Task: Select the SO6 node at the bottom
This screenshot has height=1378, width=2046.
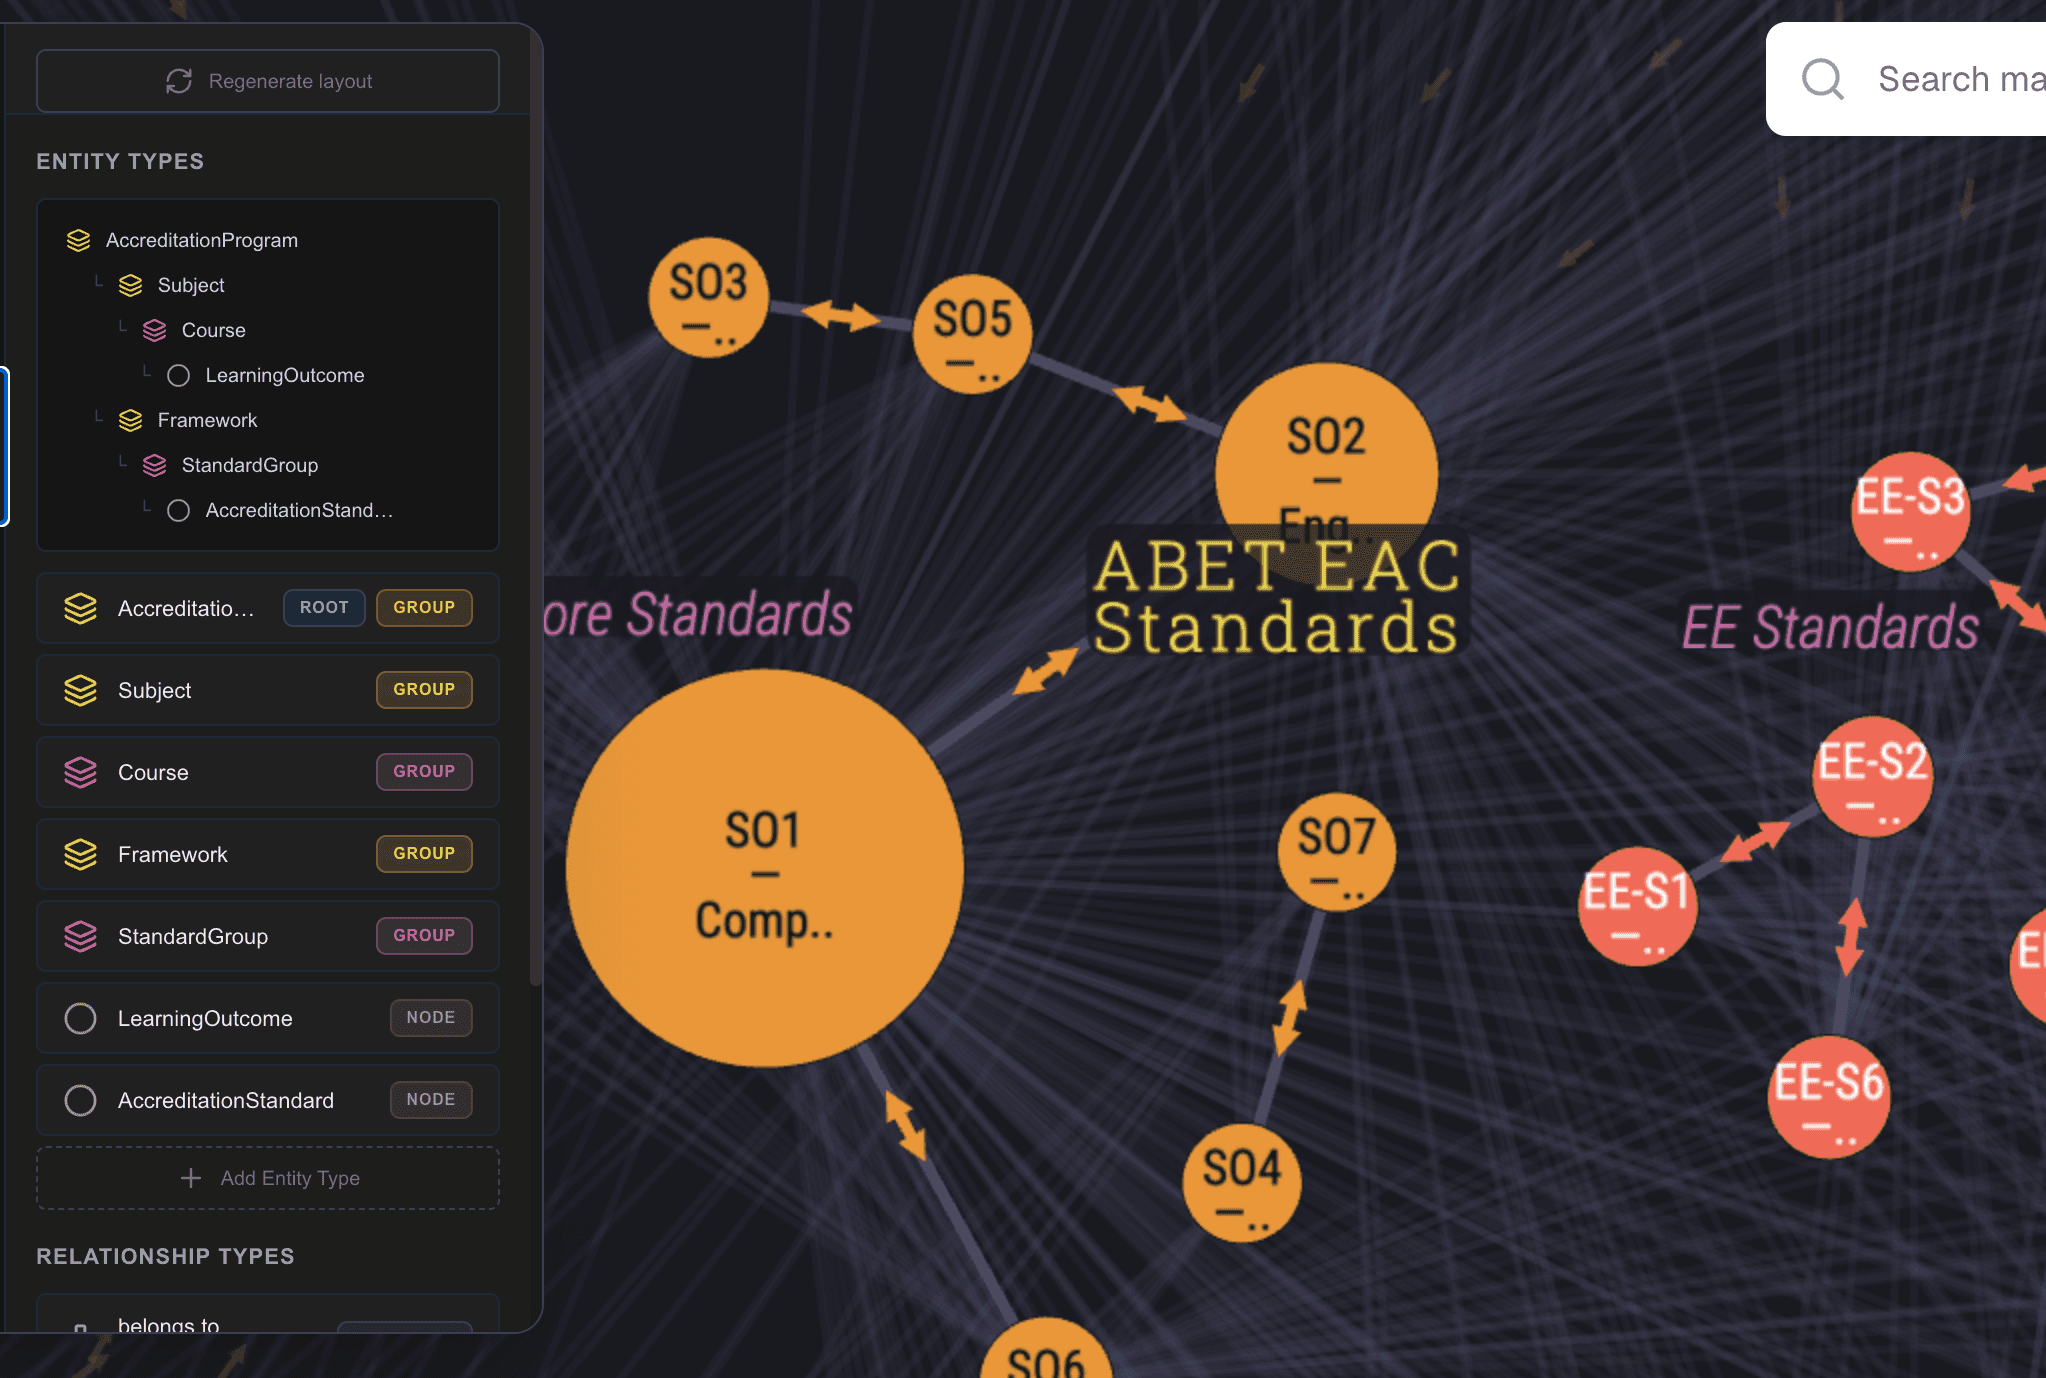Action: (1046, 1348)
